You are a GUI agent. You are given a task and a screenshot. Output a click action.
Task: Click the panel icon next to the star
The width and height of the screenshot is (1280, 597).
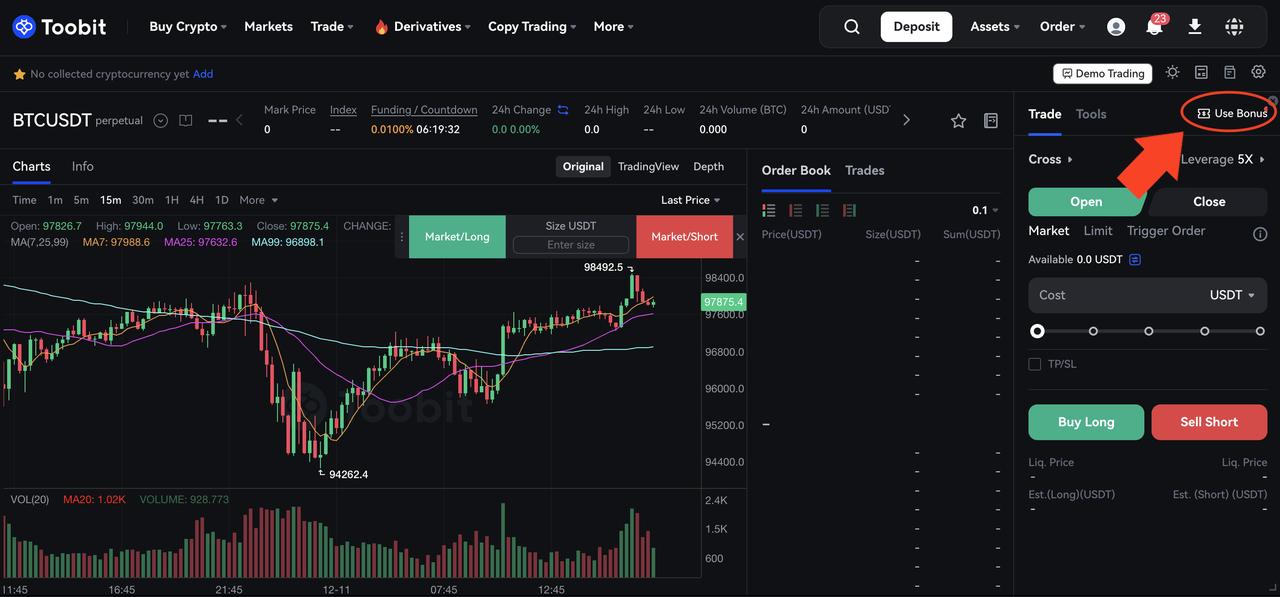point(991,121)
